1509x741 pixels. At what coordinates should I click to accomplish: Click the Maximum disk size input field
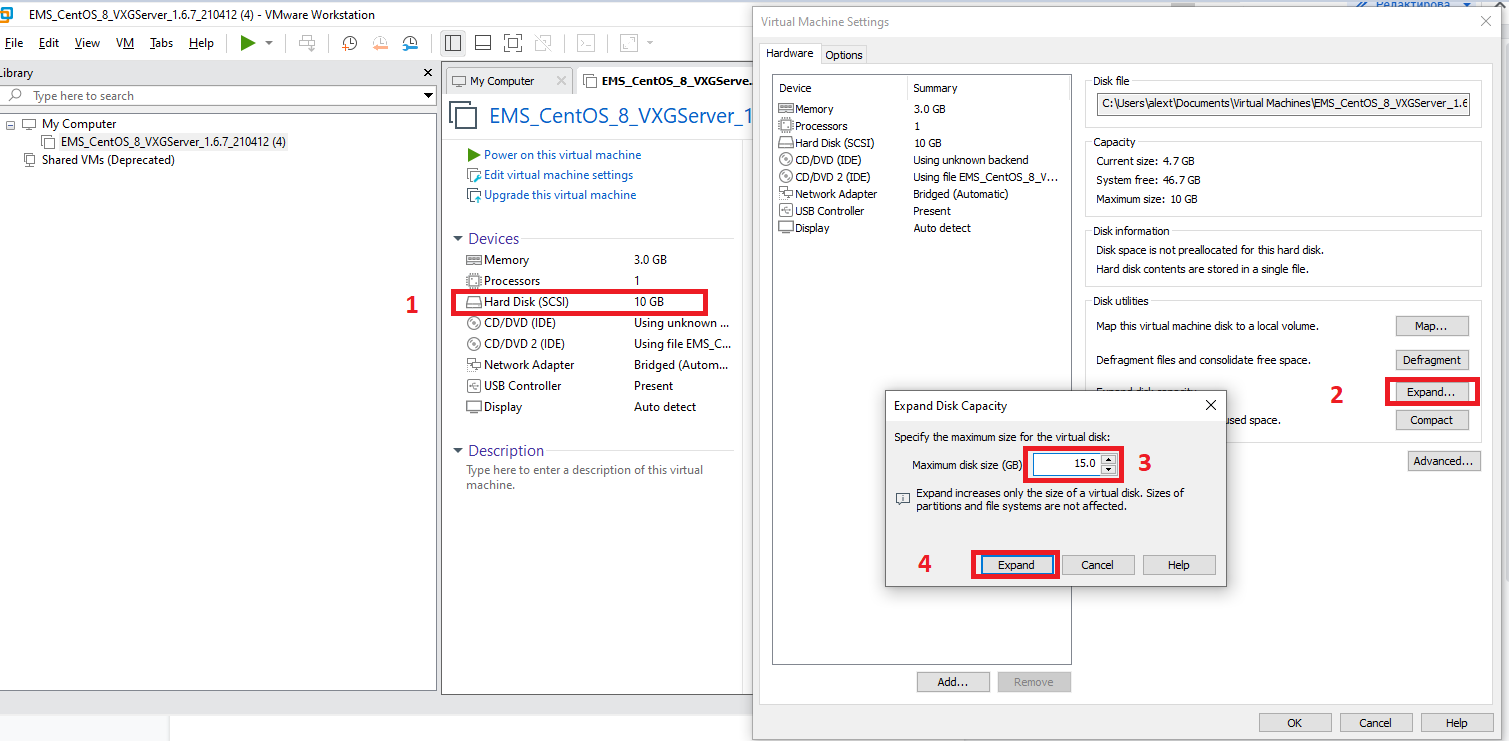click(1066, 464)
